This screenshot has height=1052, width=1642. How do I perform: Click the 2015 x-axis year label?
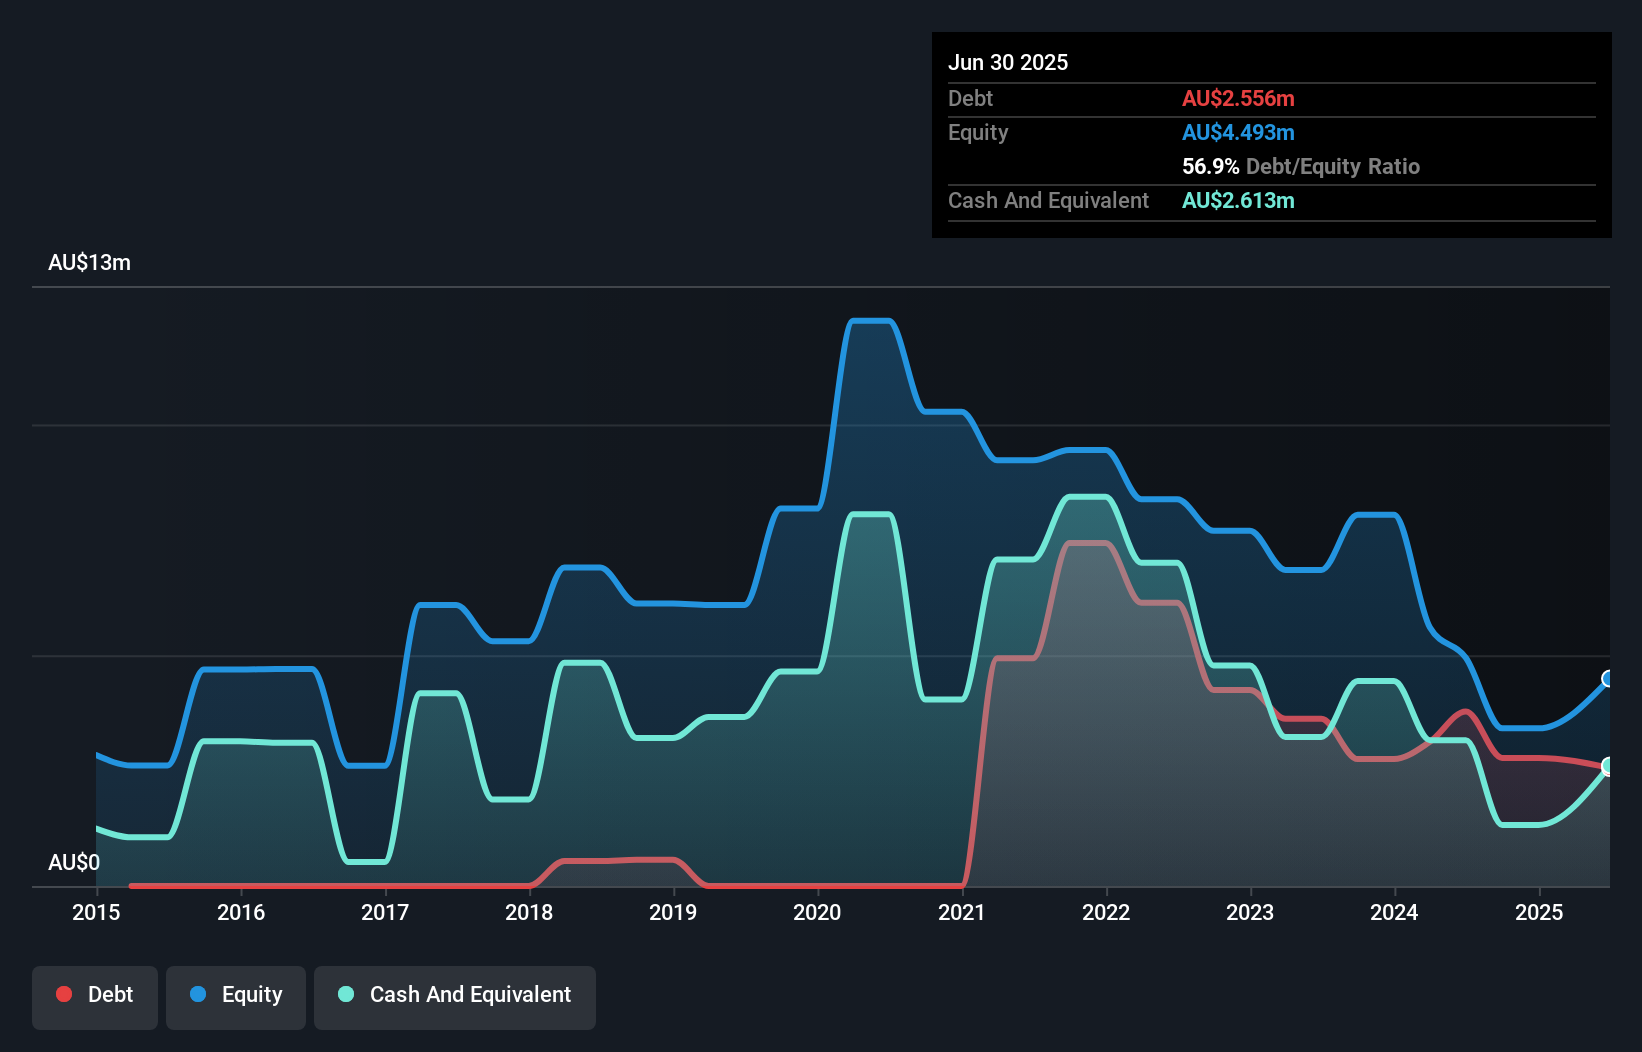[96, 912]
